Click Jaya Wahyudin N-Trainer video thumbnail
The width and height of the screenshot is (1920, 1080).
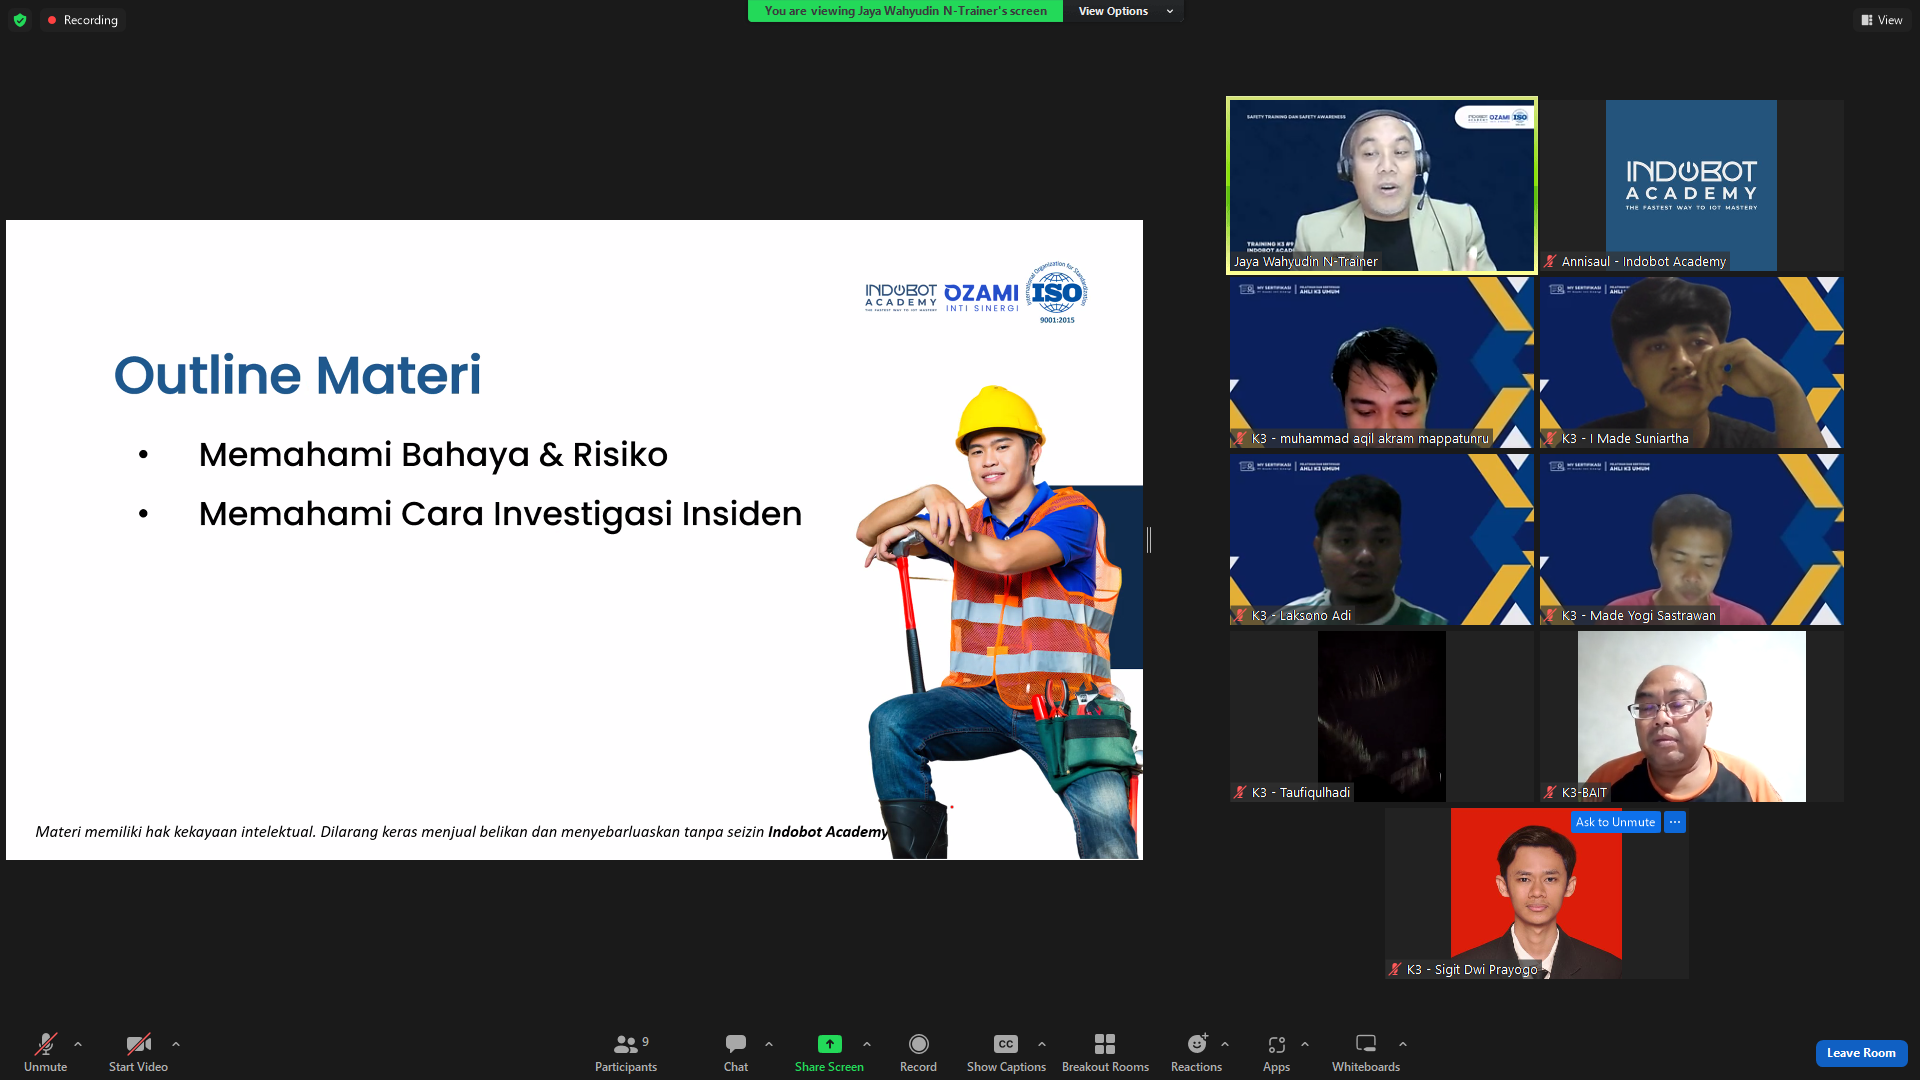(x=1381, y=183)
